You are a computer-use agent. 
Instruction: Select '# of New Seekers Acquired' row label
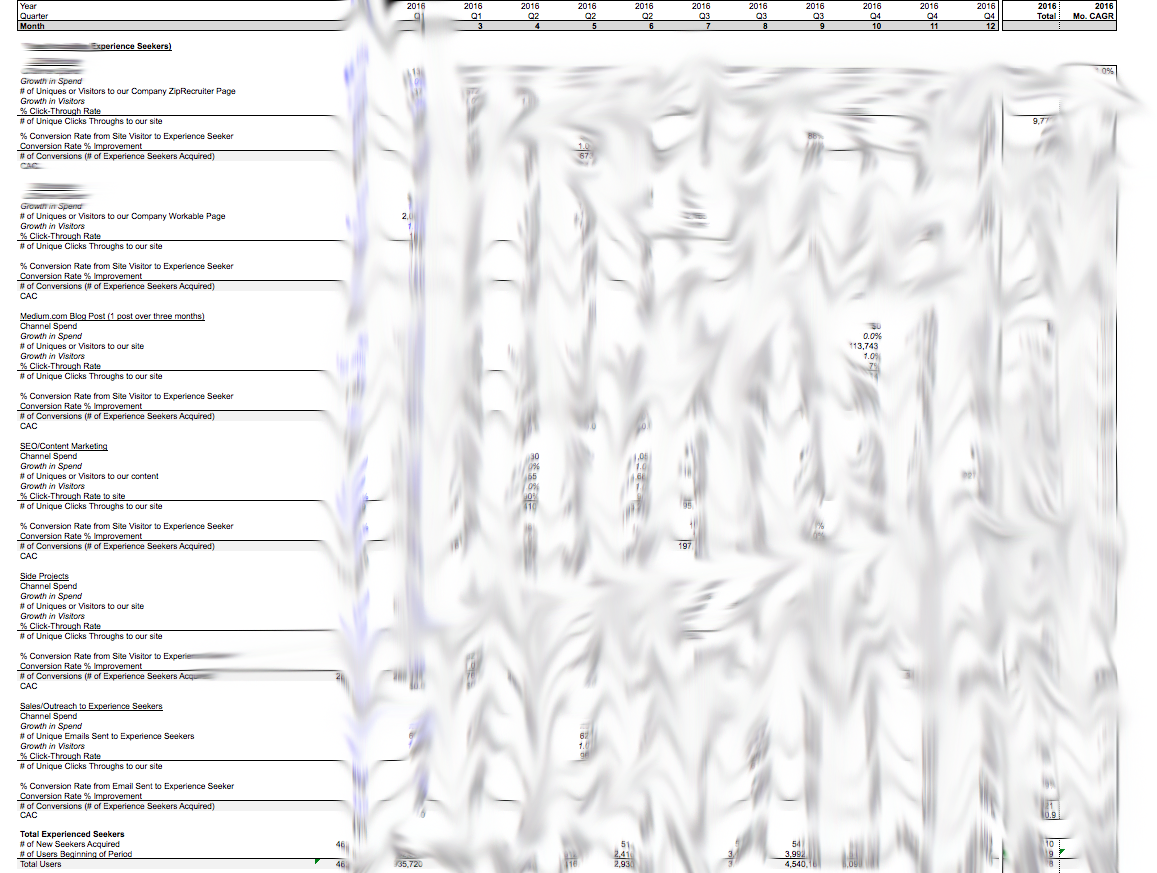pos(69,844)
